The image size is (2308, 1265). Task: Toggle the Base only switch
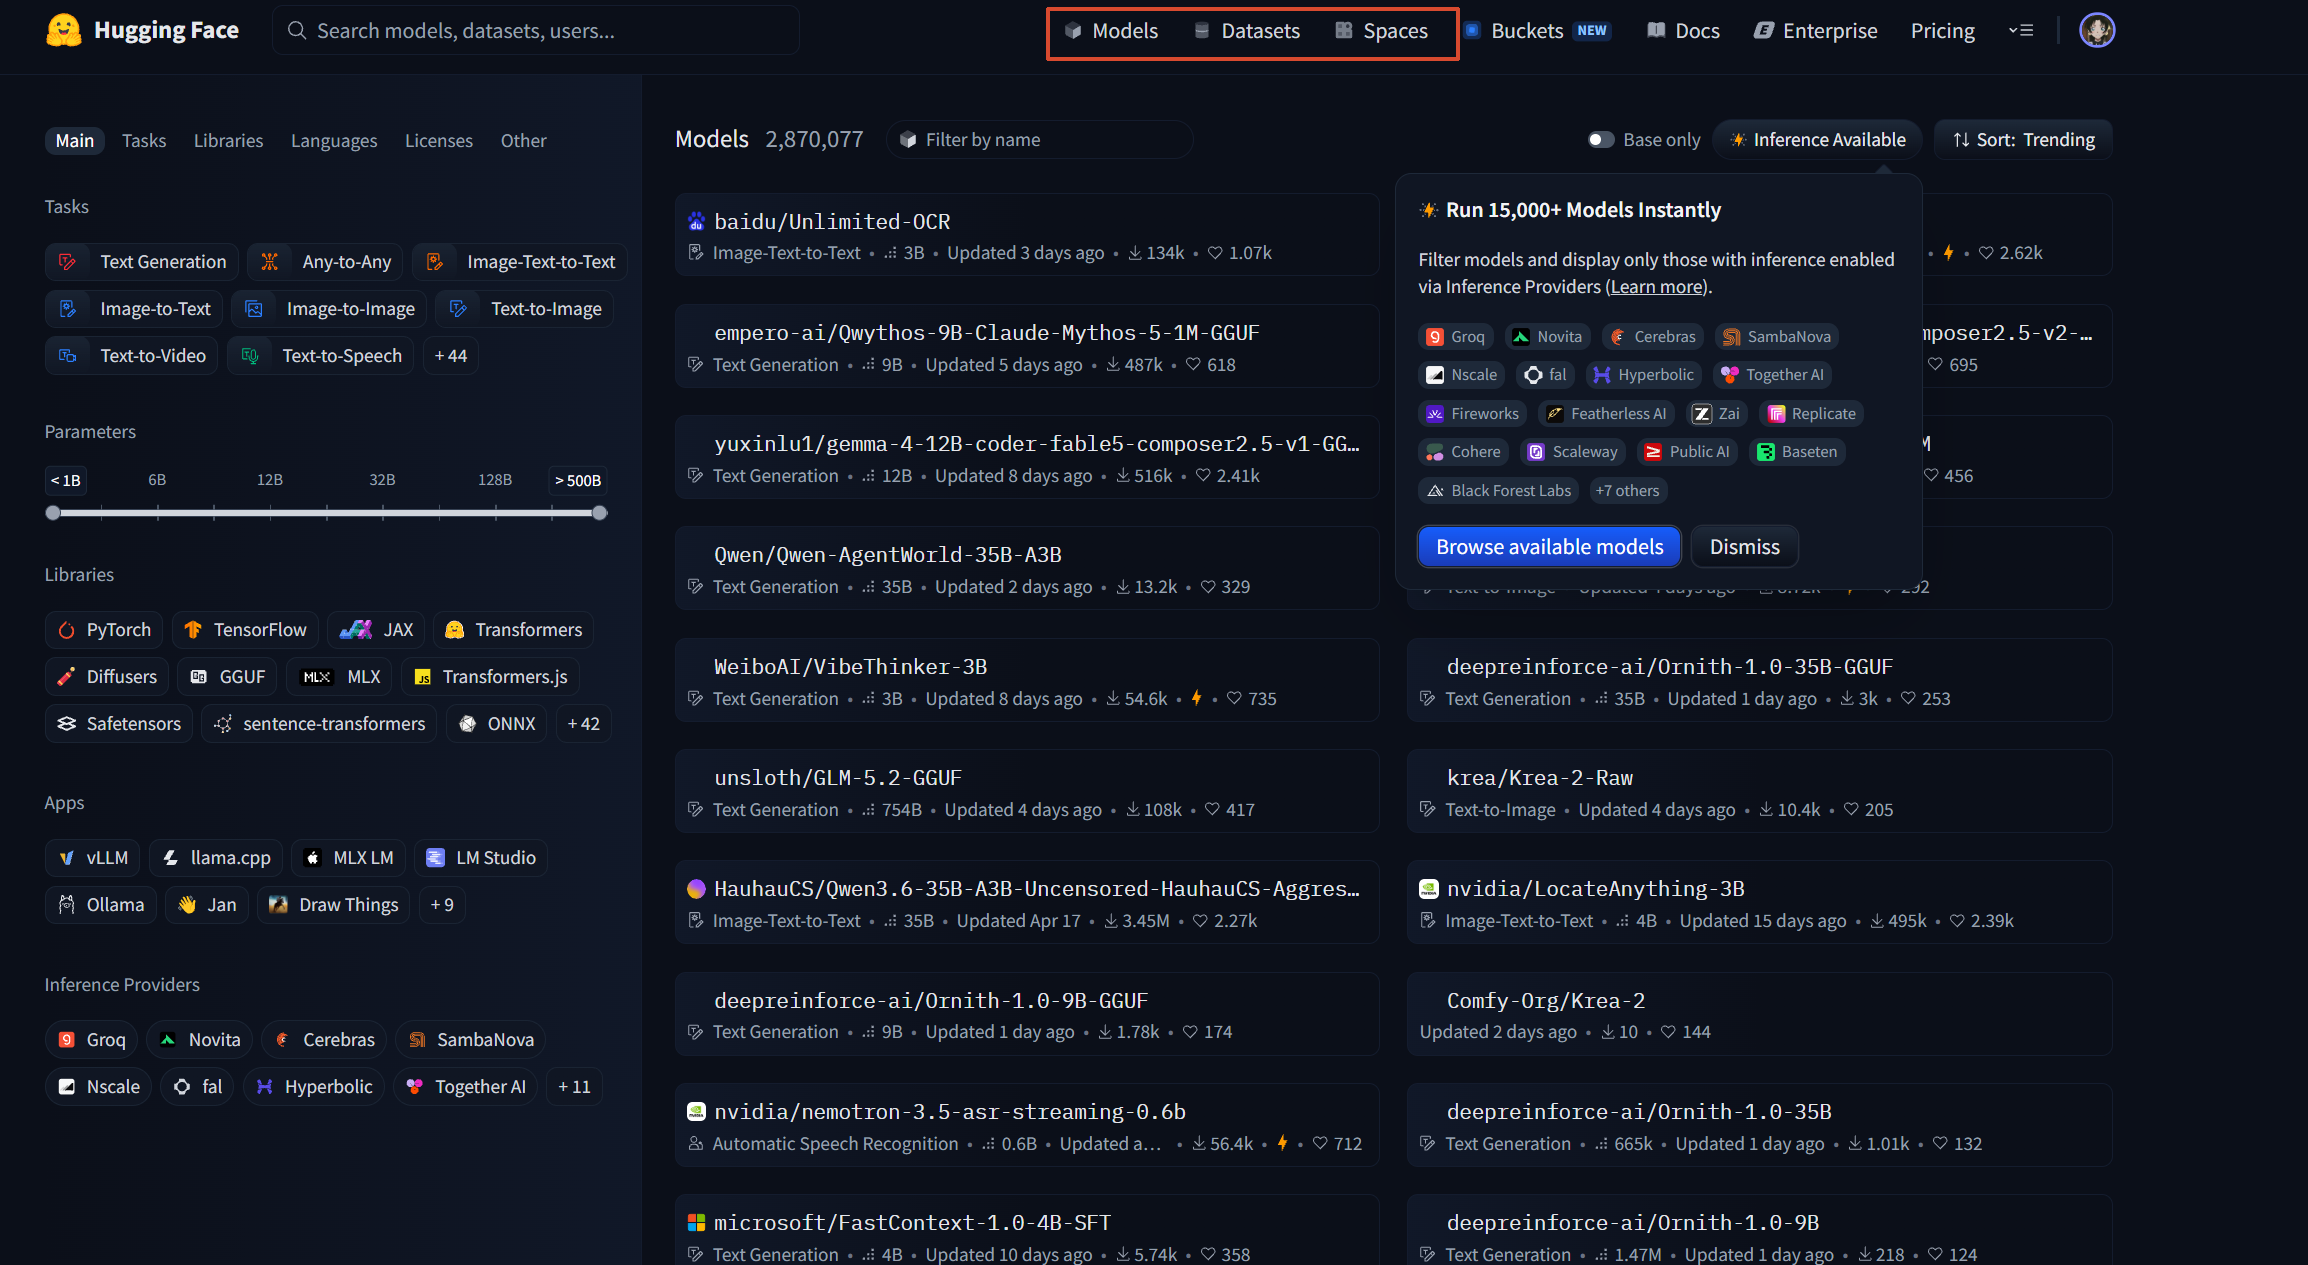(x=1601, y=140)
